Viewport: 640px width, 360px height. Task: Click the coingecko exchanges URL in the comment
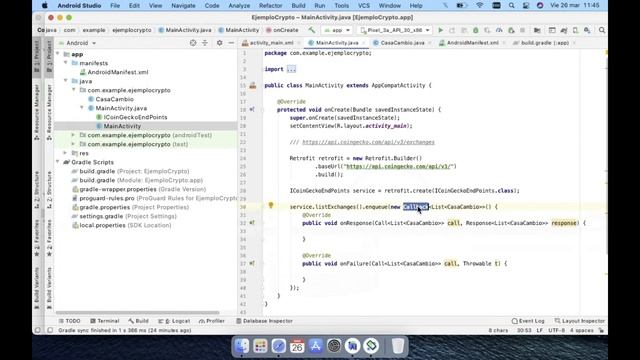tap(368, 142)
